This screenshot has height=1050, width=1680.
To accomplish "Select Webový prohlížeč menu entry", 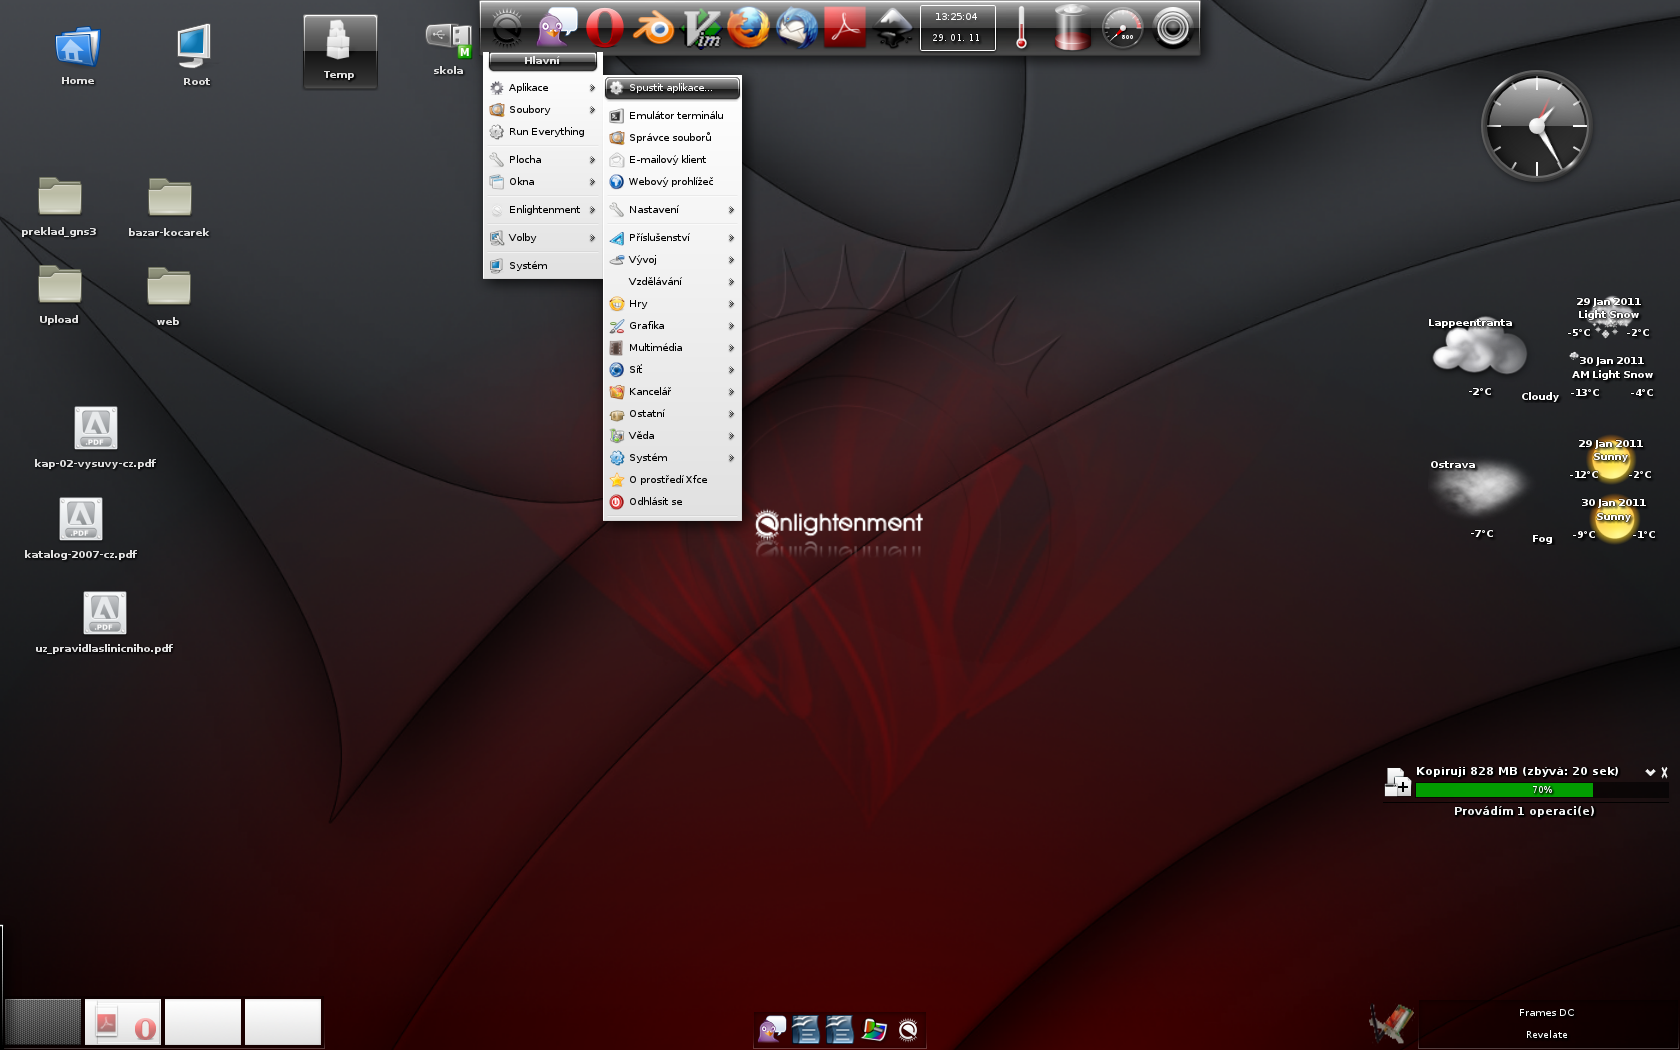I will [x=672, y=182].
